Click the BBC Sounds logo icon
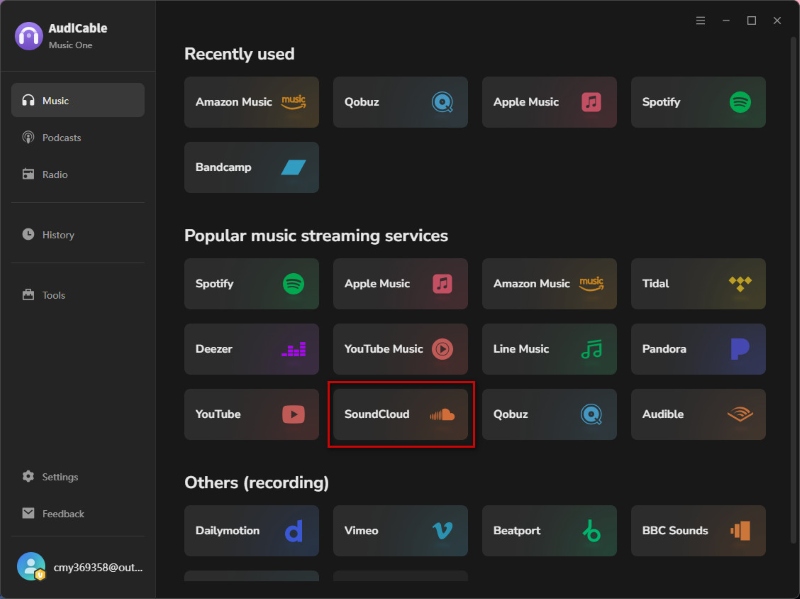 tap(740, 531)
